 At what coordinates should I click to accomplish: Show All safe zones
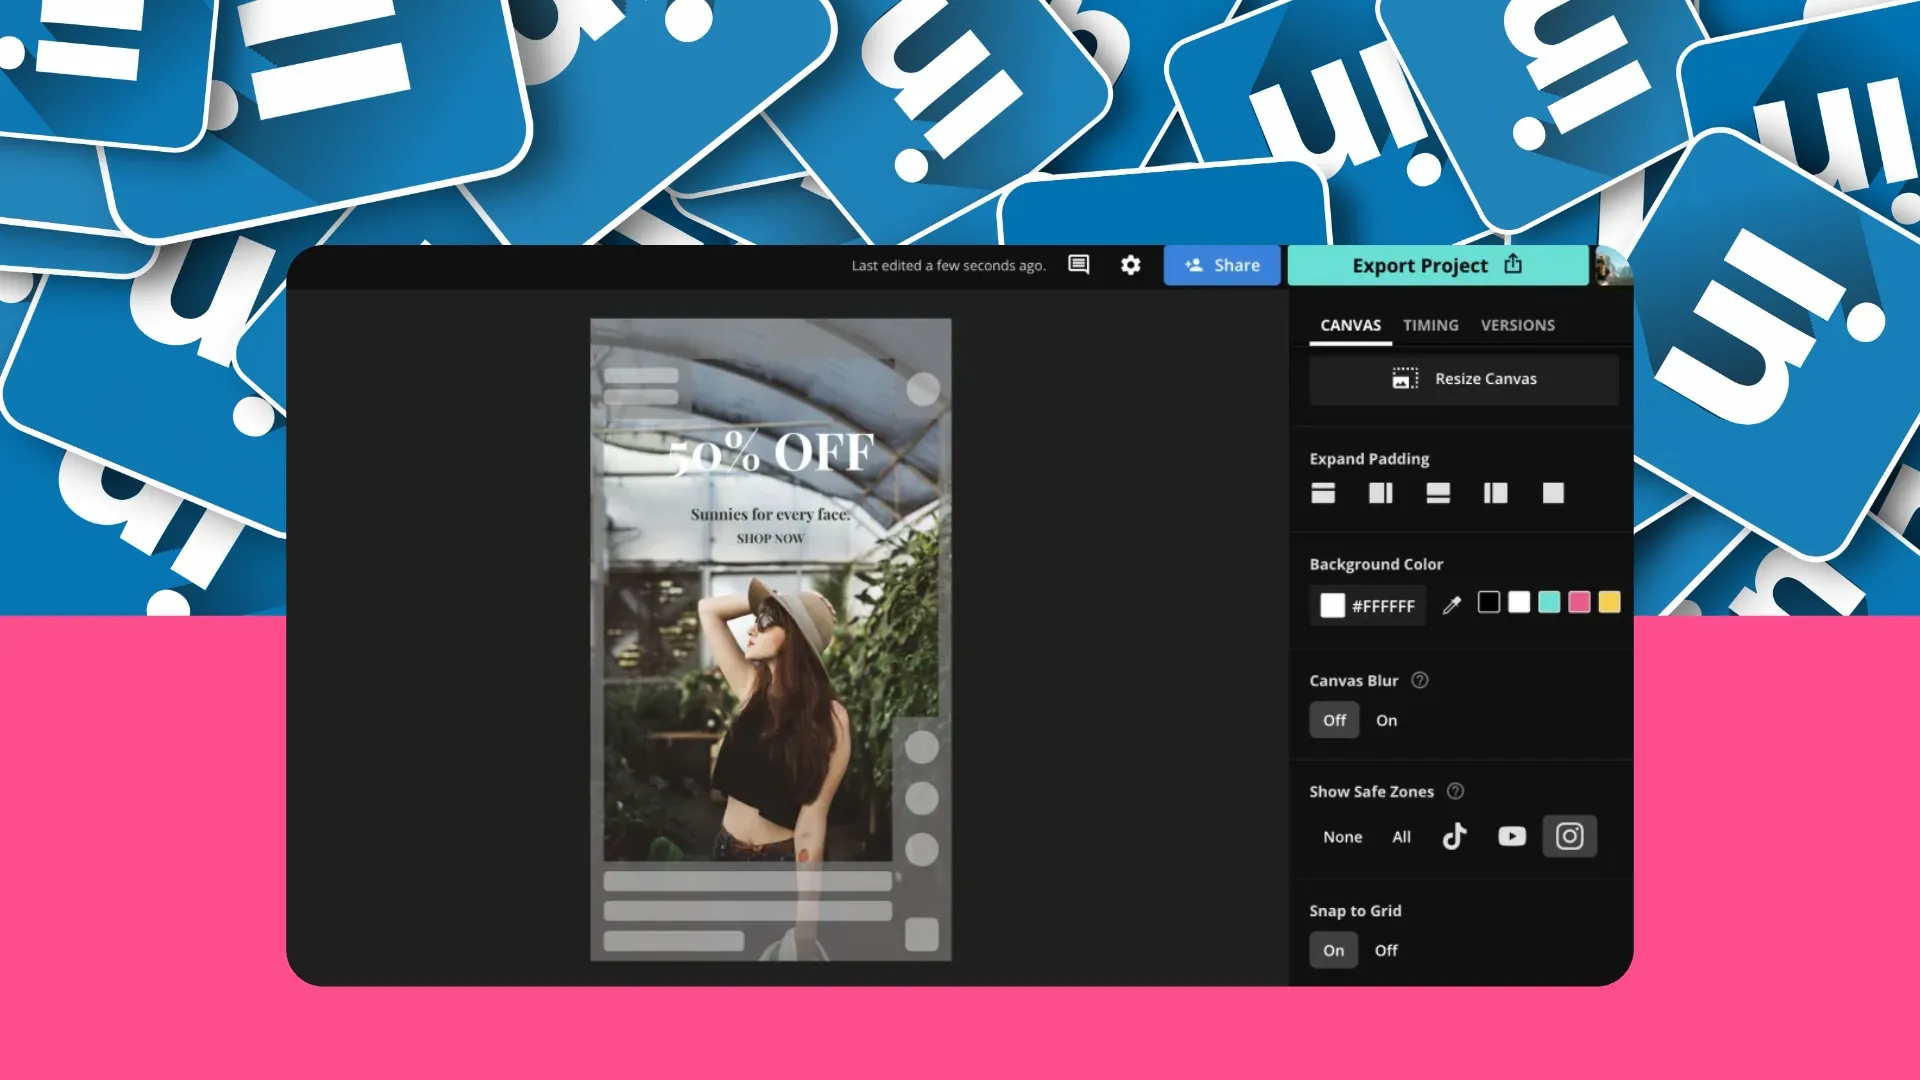[1402, 837]
